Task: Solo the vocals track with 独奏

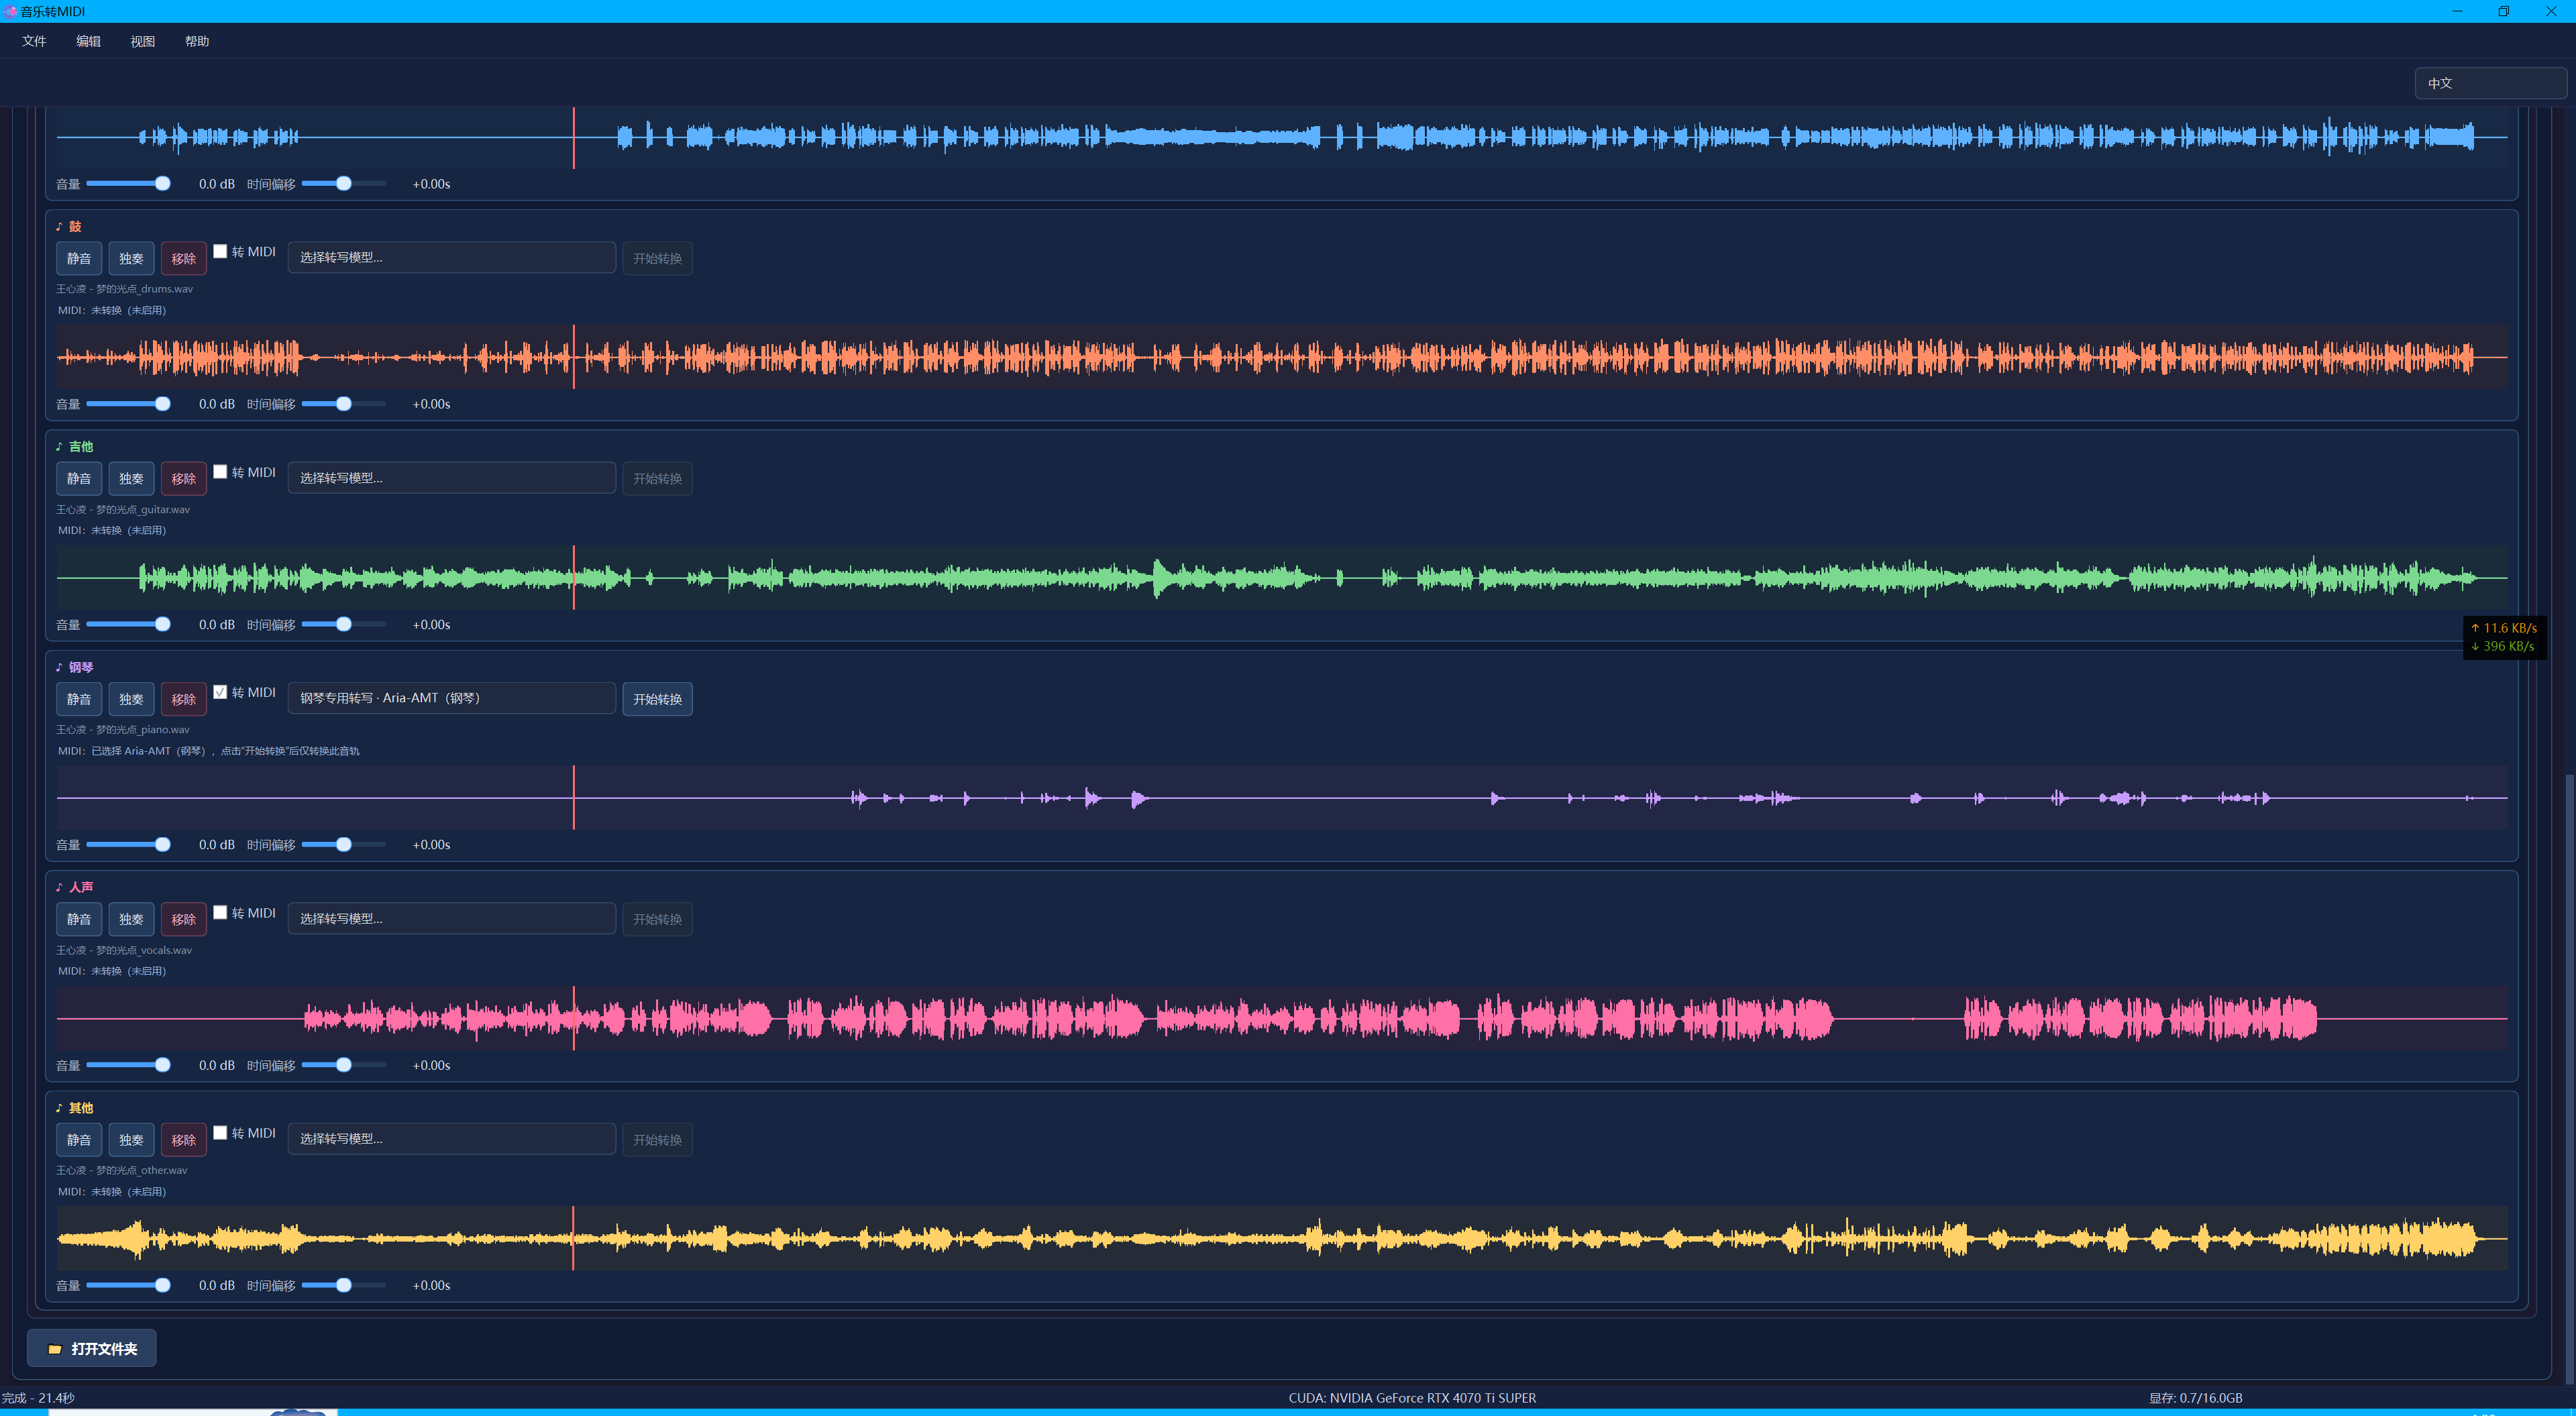Action: (131, 919)
